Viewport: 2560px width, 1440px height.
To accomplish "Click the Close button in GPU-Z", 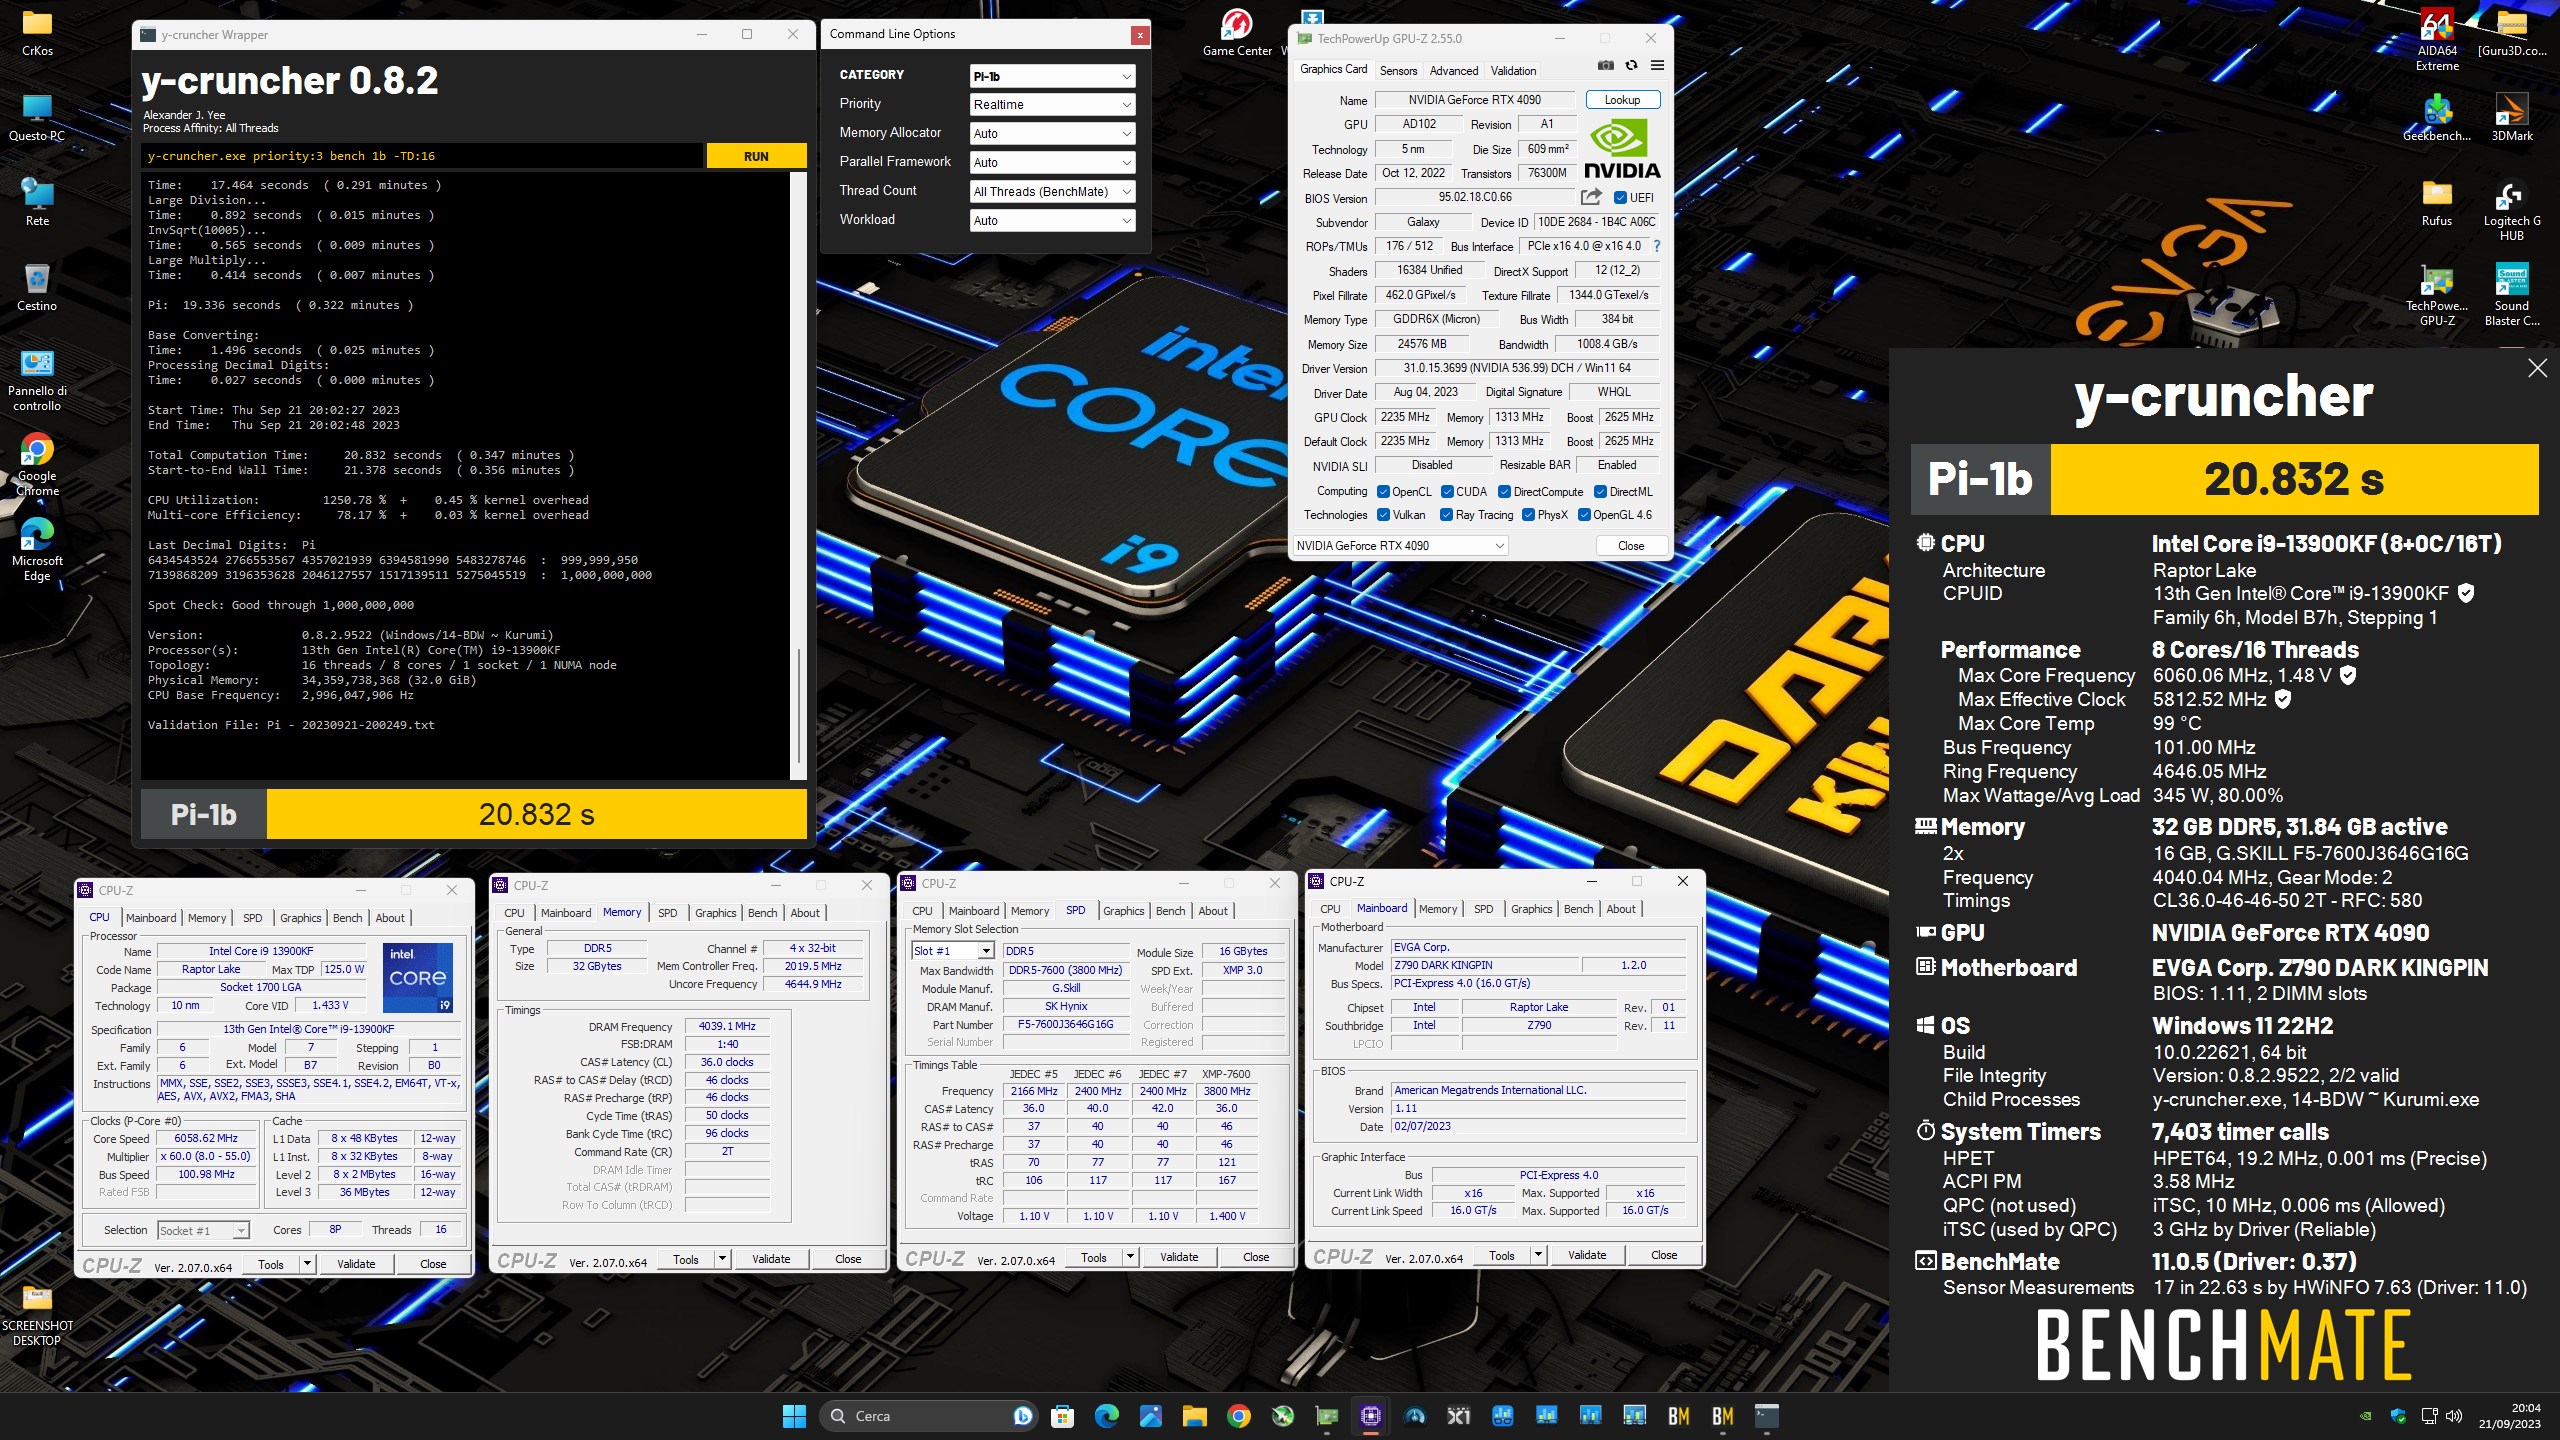I will pyautogui.click(x=1631, y=546).
